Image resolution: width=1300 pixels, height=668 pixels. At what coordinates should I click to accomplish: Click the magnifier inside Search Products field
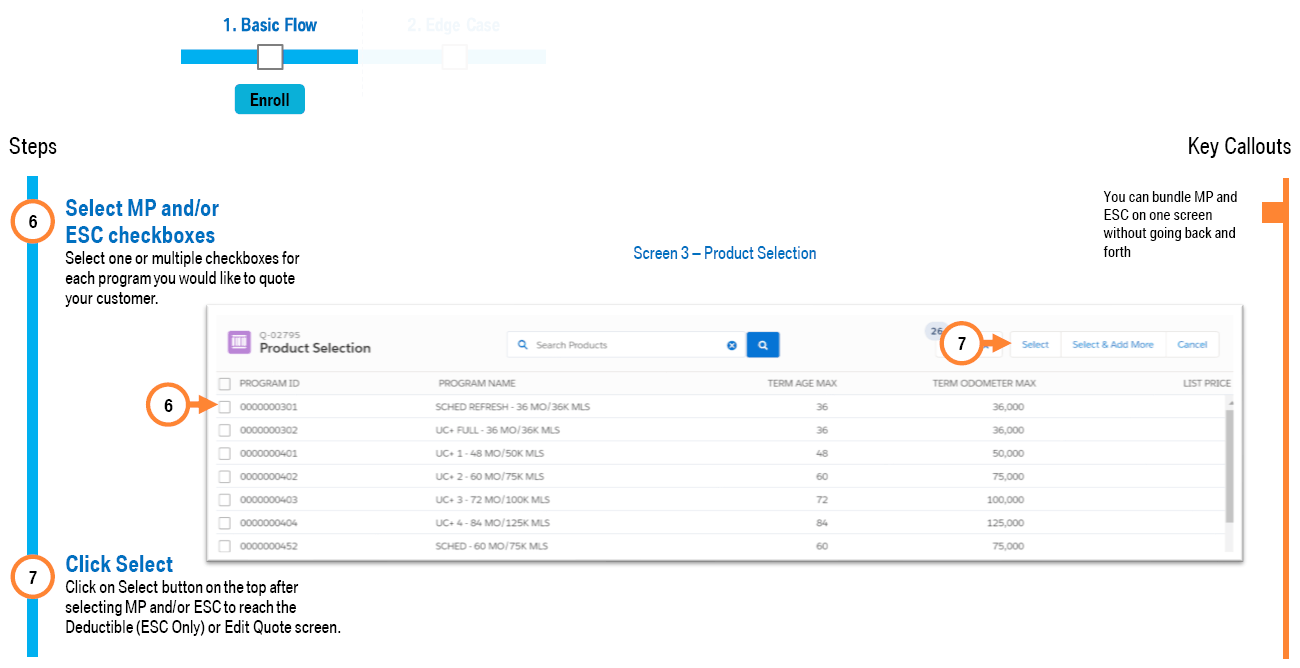[522, 345]
